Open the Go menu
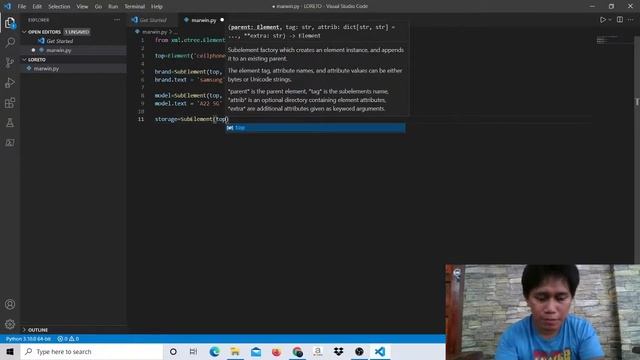Viewport: 640px width, 360px height. coord(98,7)
